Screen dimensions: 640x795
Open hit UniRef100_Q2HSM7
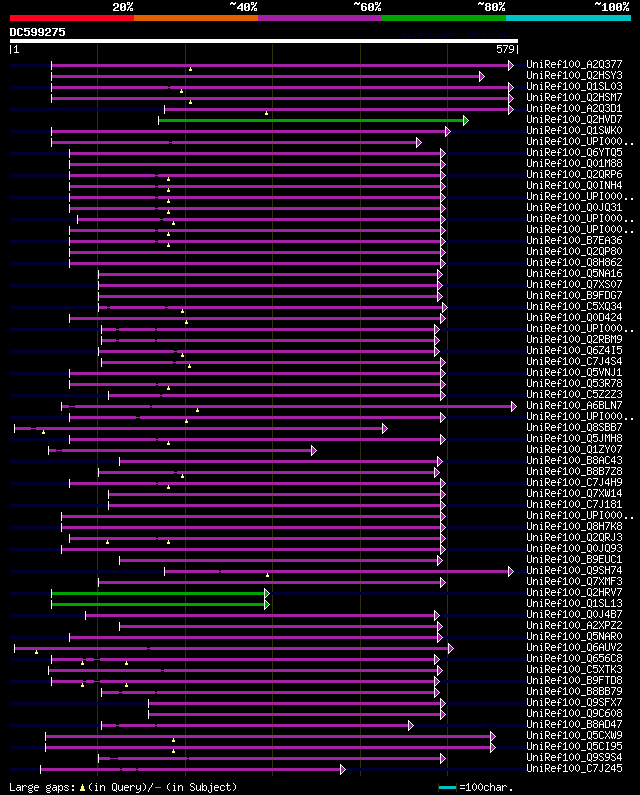click(574, 97)
